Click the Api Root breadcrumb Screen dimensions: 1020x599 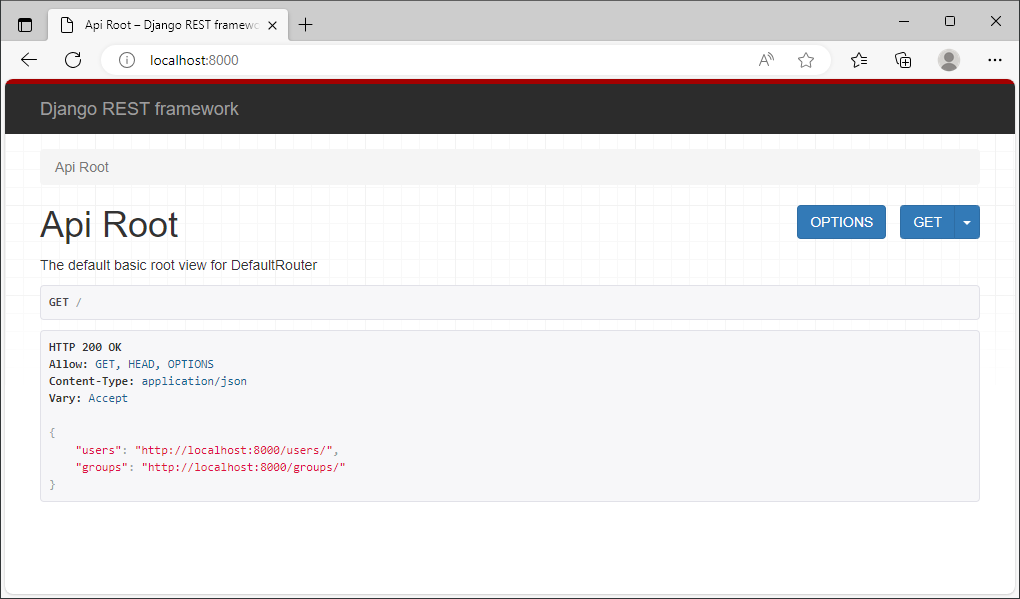81,167
